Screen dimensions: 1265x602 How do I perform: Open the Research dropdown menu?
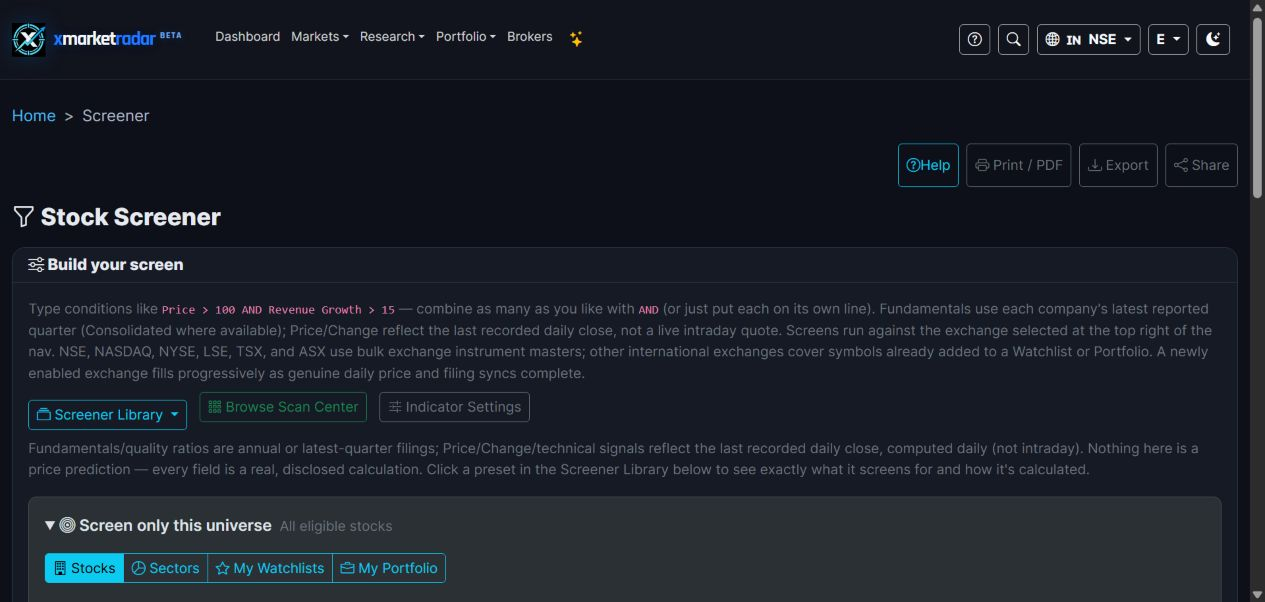click(392, 37)
